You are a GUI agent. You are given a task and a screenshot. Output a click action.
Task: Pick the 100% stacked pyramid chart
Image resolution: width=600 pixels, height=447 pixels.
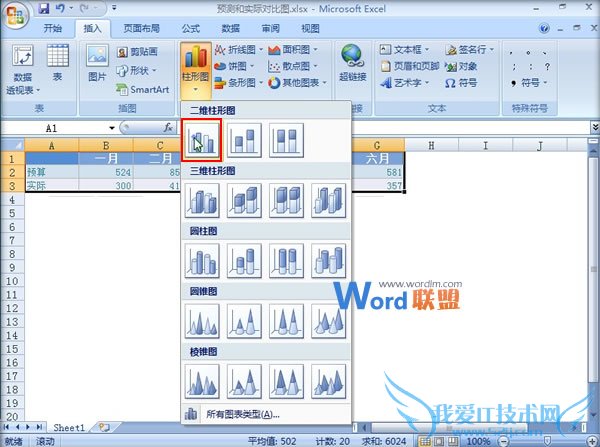(286, 381)
